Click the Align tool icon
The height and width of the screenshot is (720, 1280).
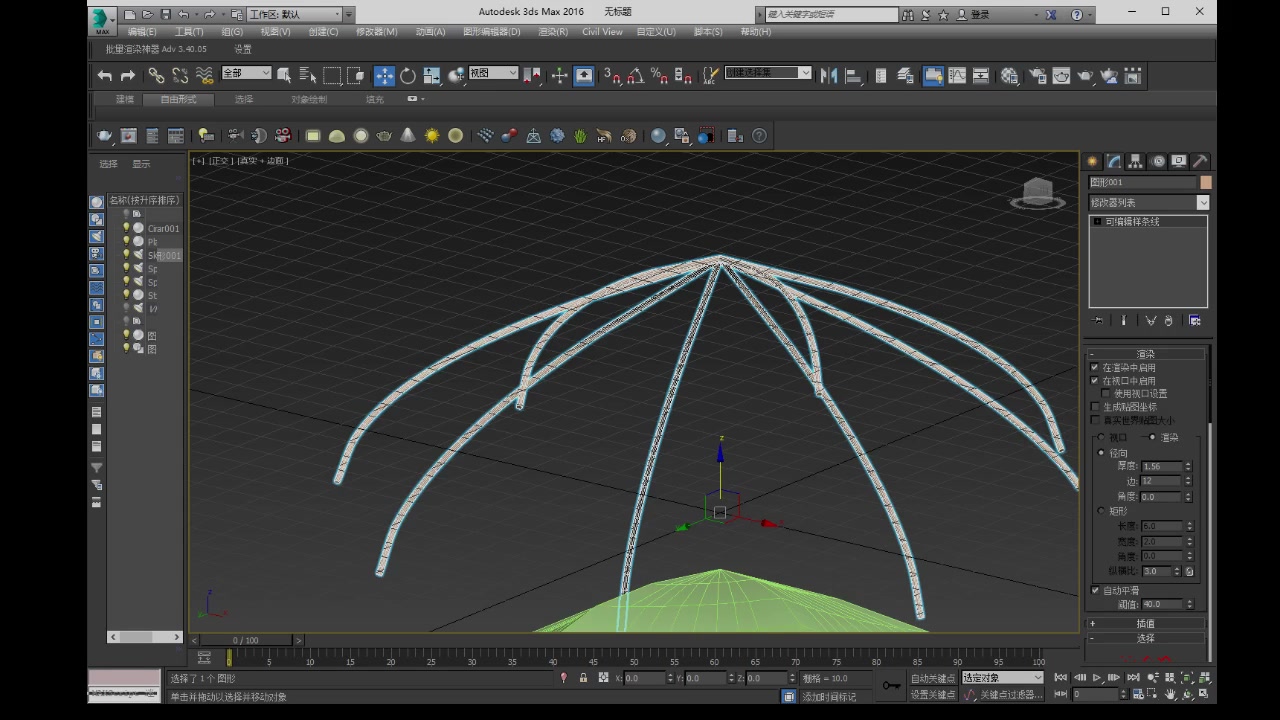point(853,76)
